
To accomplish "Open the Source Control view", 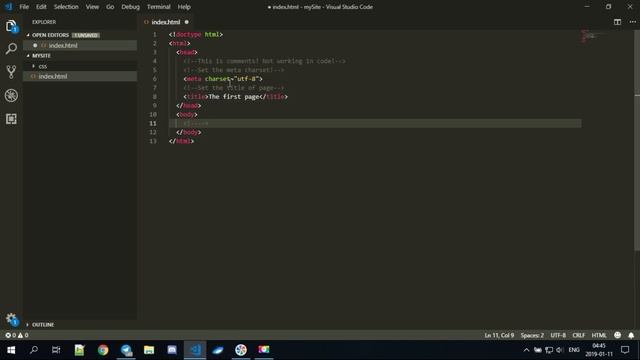I will pos(11,72).
